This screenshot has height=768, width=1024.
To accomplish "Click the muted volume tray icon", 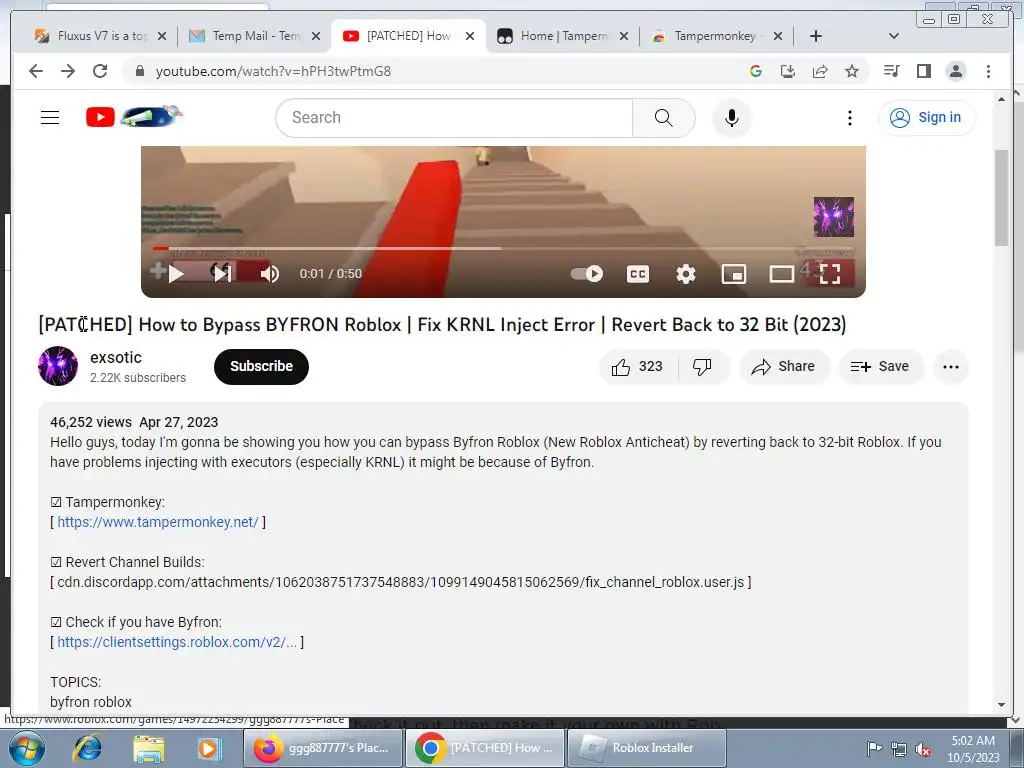I will pos(922,750).
